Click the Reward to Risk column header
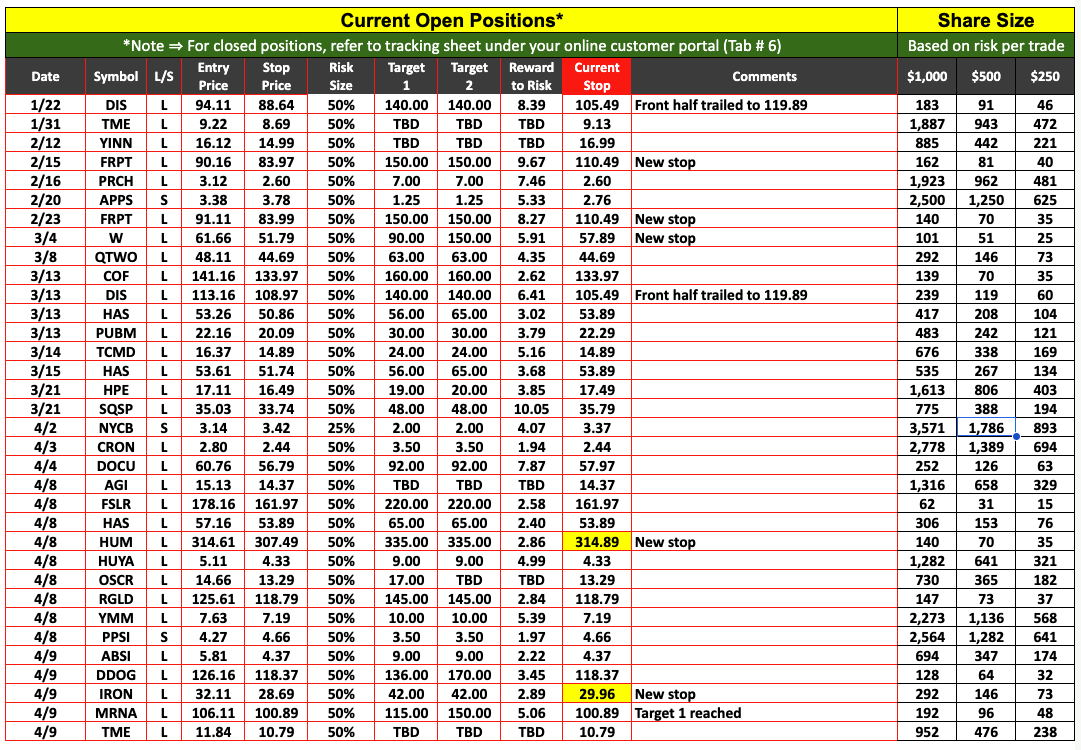This screenshot has width=1081, height=750. click(x=532, y=76)
